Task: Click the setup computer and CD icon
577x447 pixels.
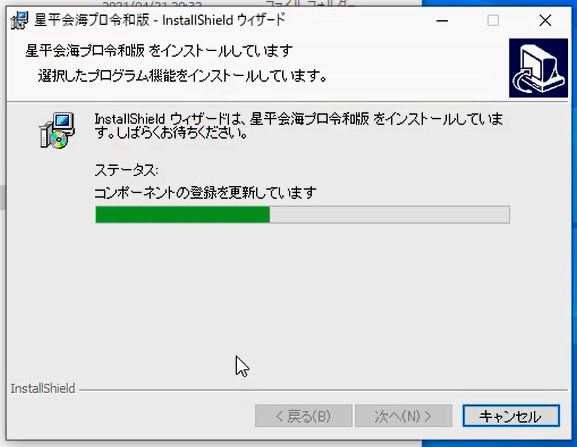Action: click(57, 131)
